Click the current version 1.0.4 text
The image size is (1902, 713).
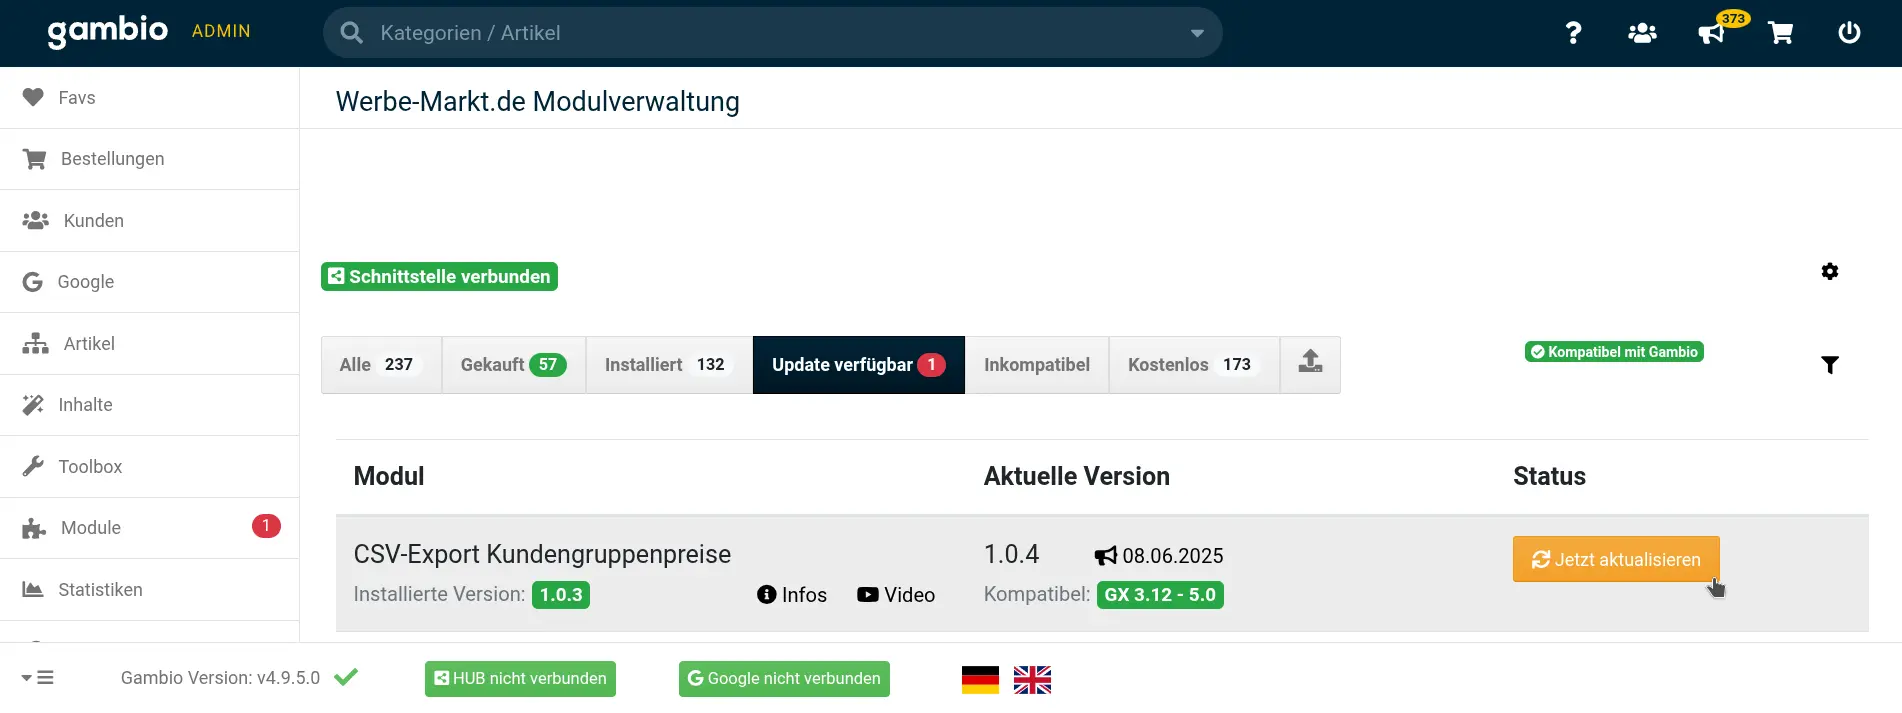(x=1011, y=554)
